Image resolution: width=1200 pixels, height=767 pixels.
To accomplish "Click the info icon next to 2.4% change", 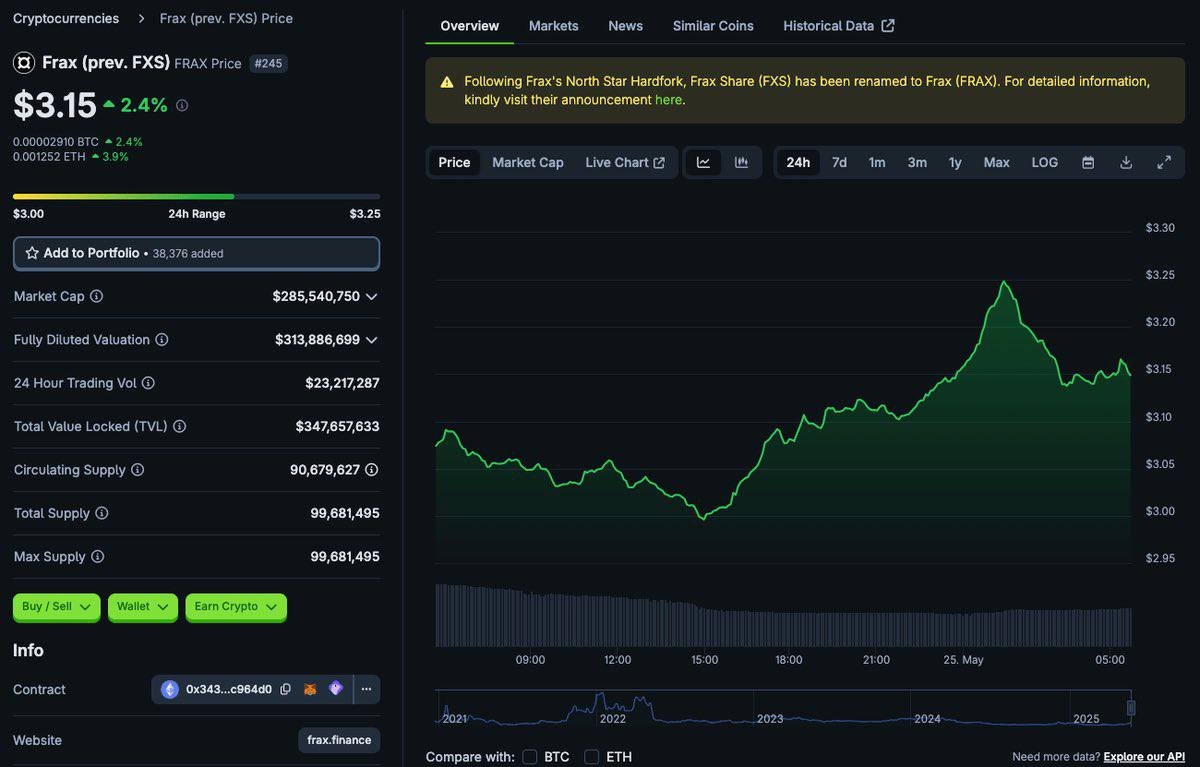I will pos(181,105).
